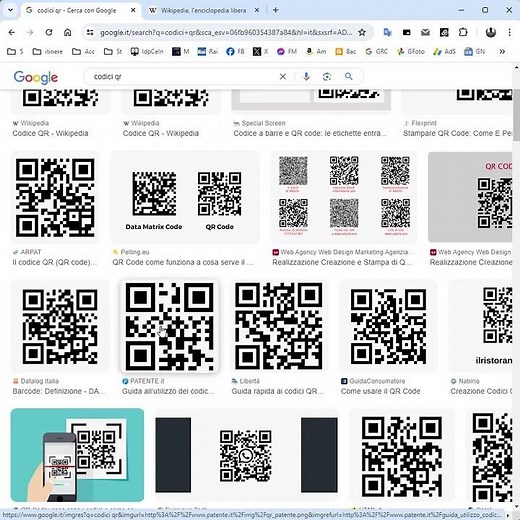Start voice search with the microphone
Screen dimensions: 520x520
click(x=306, y=77)
